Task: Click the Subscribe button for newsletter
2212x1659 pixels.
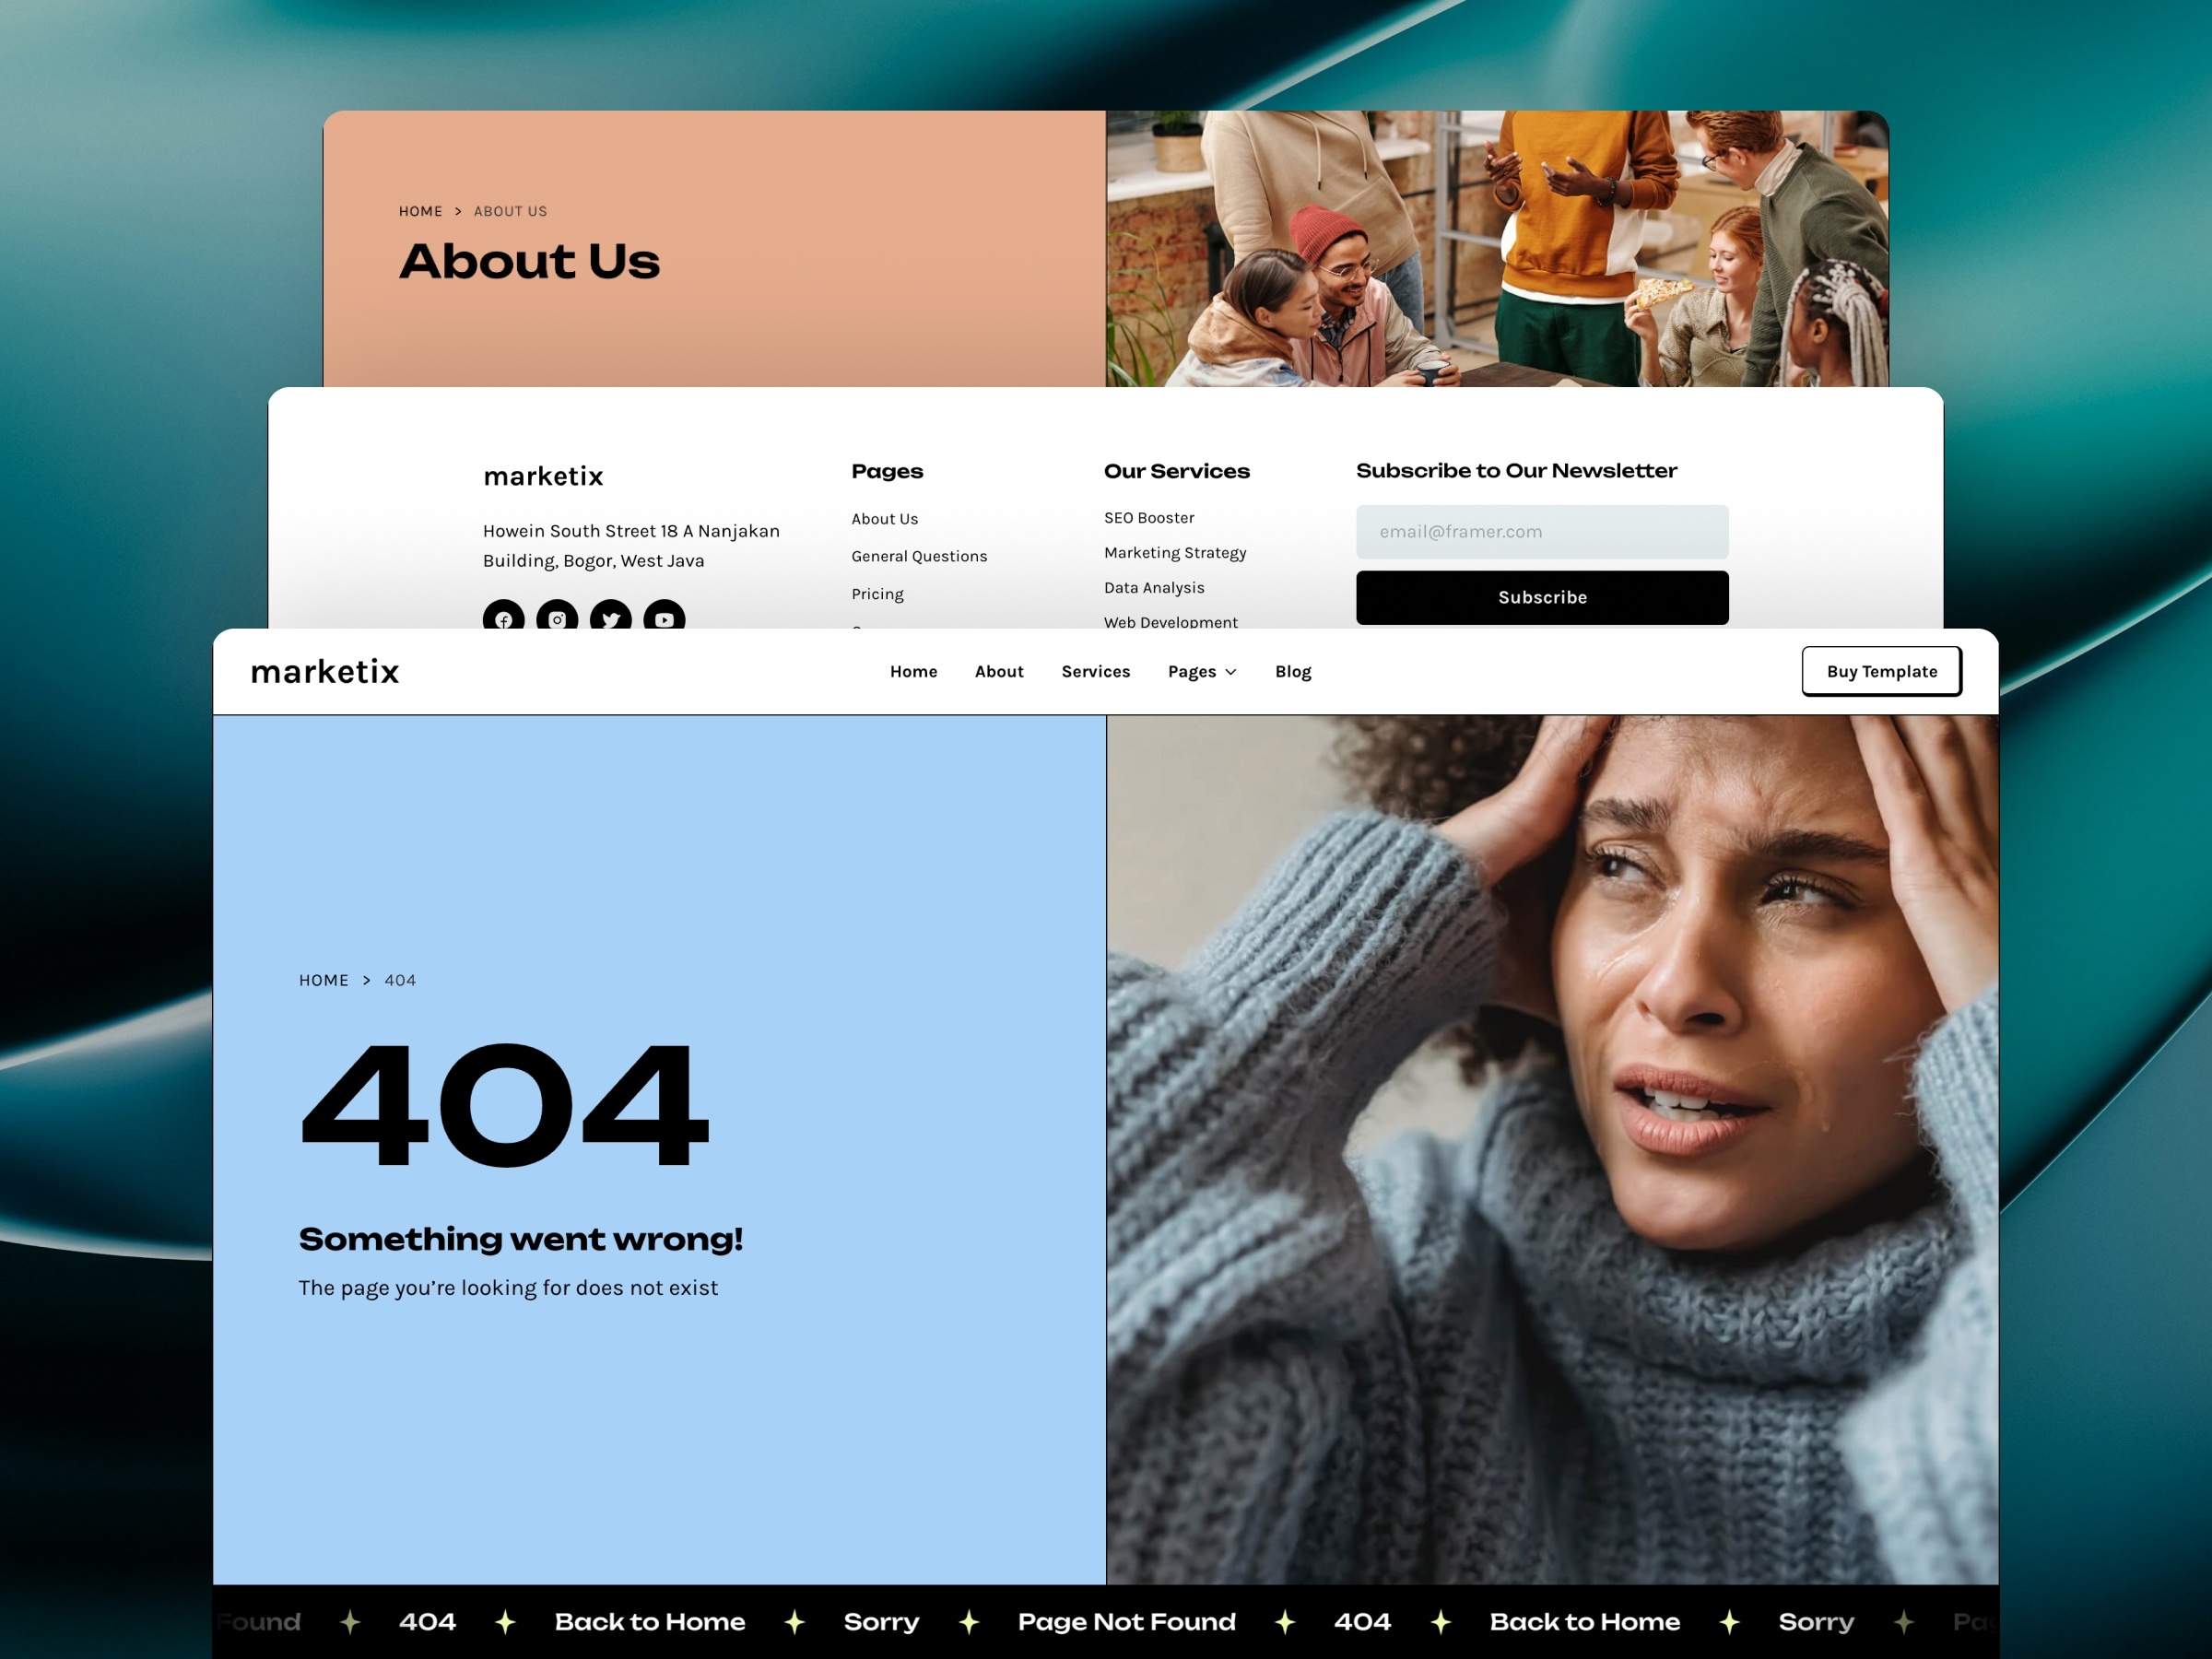Action: pyautogui.click(x=1540, y=596)
